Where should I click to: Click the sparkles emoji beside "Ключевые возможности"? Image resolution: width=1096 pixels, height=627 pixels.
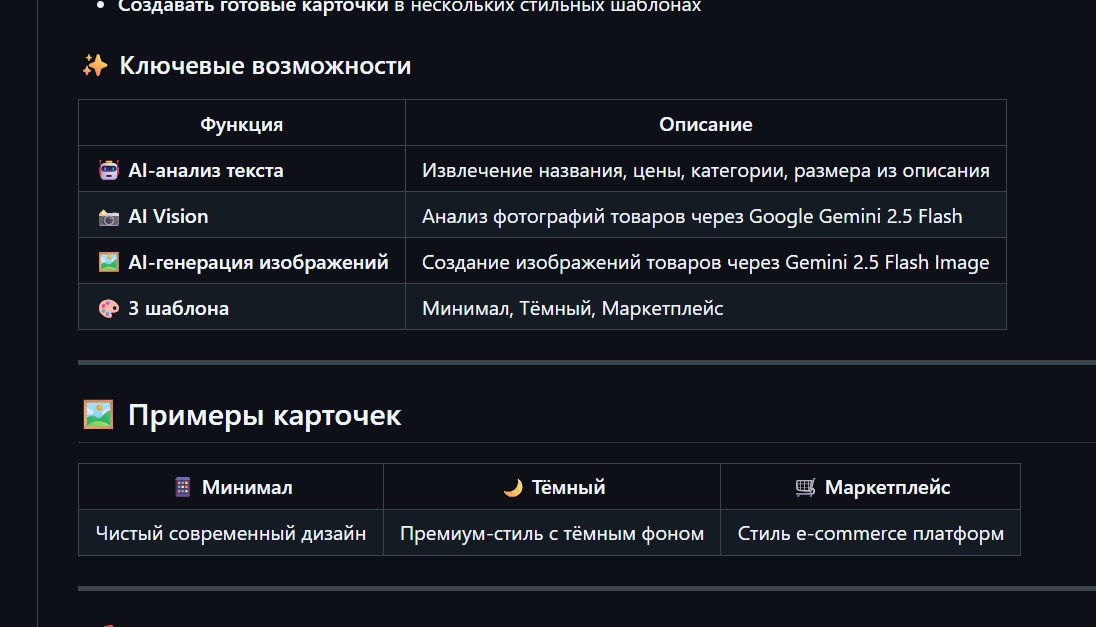[x=95, y=66]
